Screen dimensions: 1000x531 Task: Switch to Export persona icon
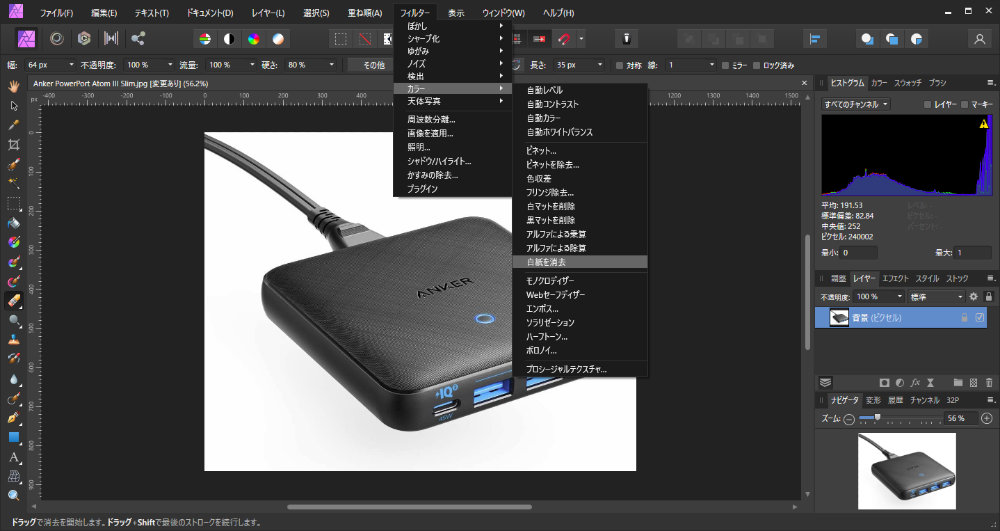(138, 39)
